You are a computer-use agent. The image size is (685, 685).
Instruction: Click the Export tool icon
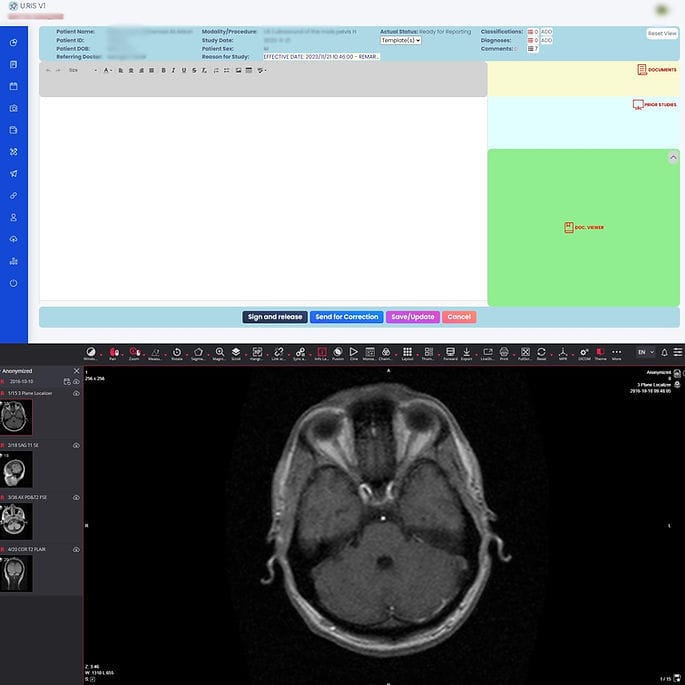(x=466, y=353)
